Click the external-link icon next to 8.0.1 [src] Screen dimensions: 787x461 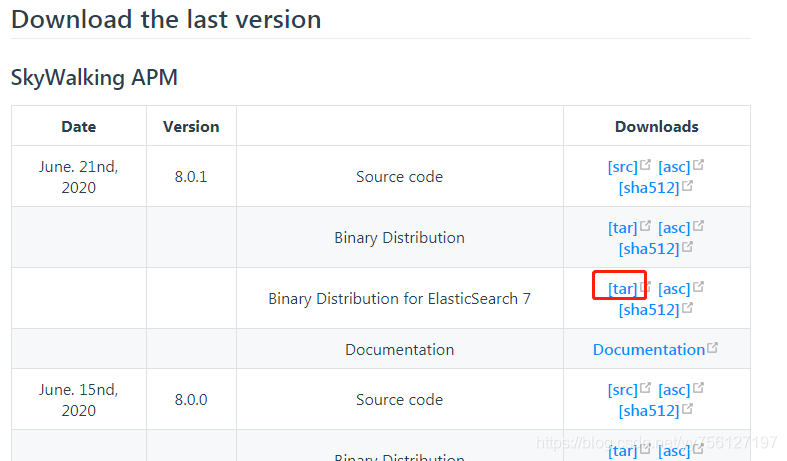[645, 164]
